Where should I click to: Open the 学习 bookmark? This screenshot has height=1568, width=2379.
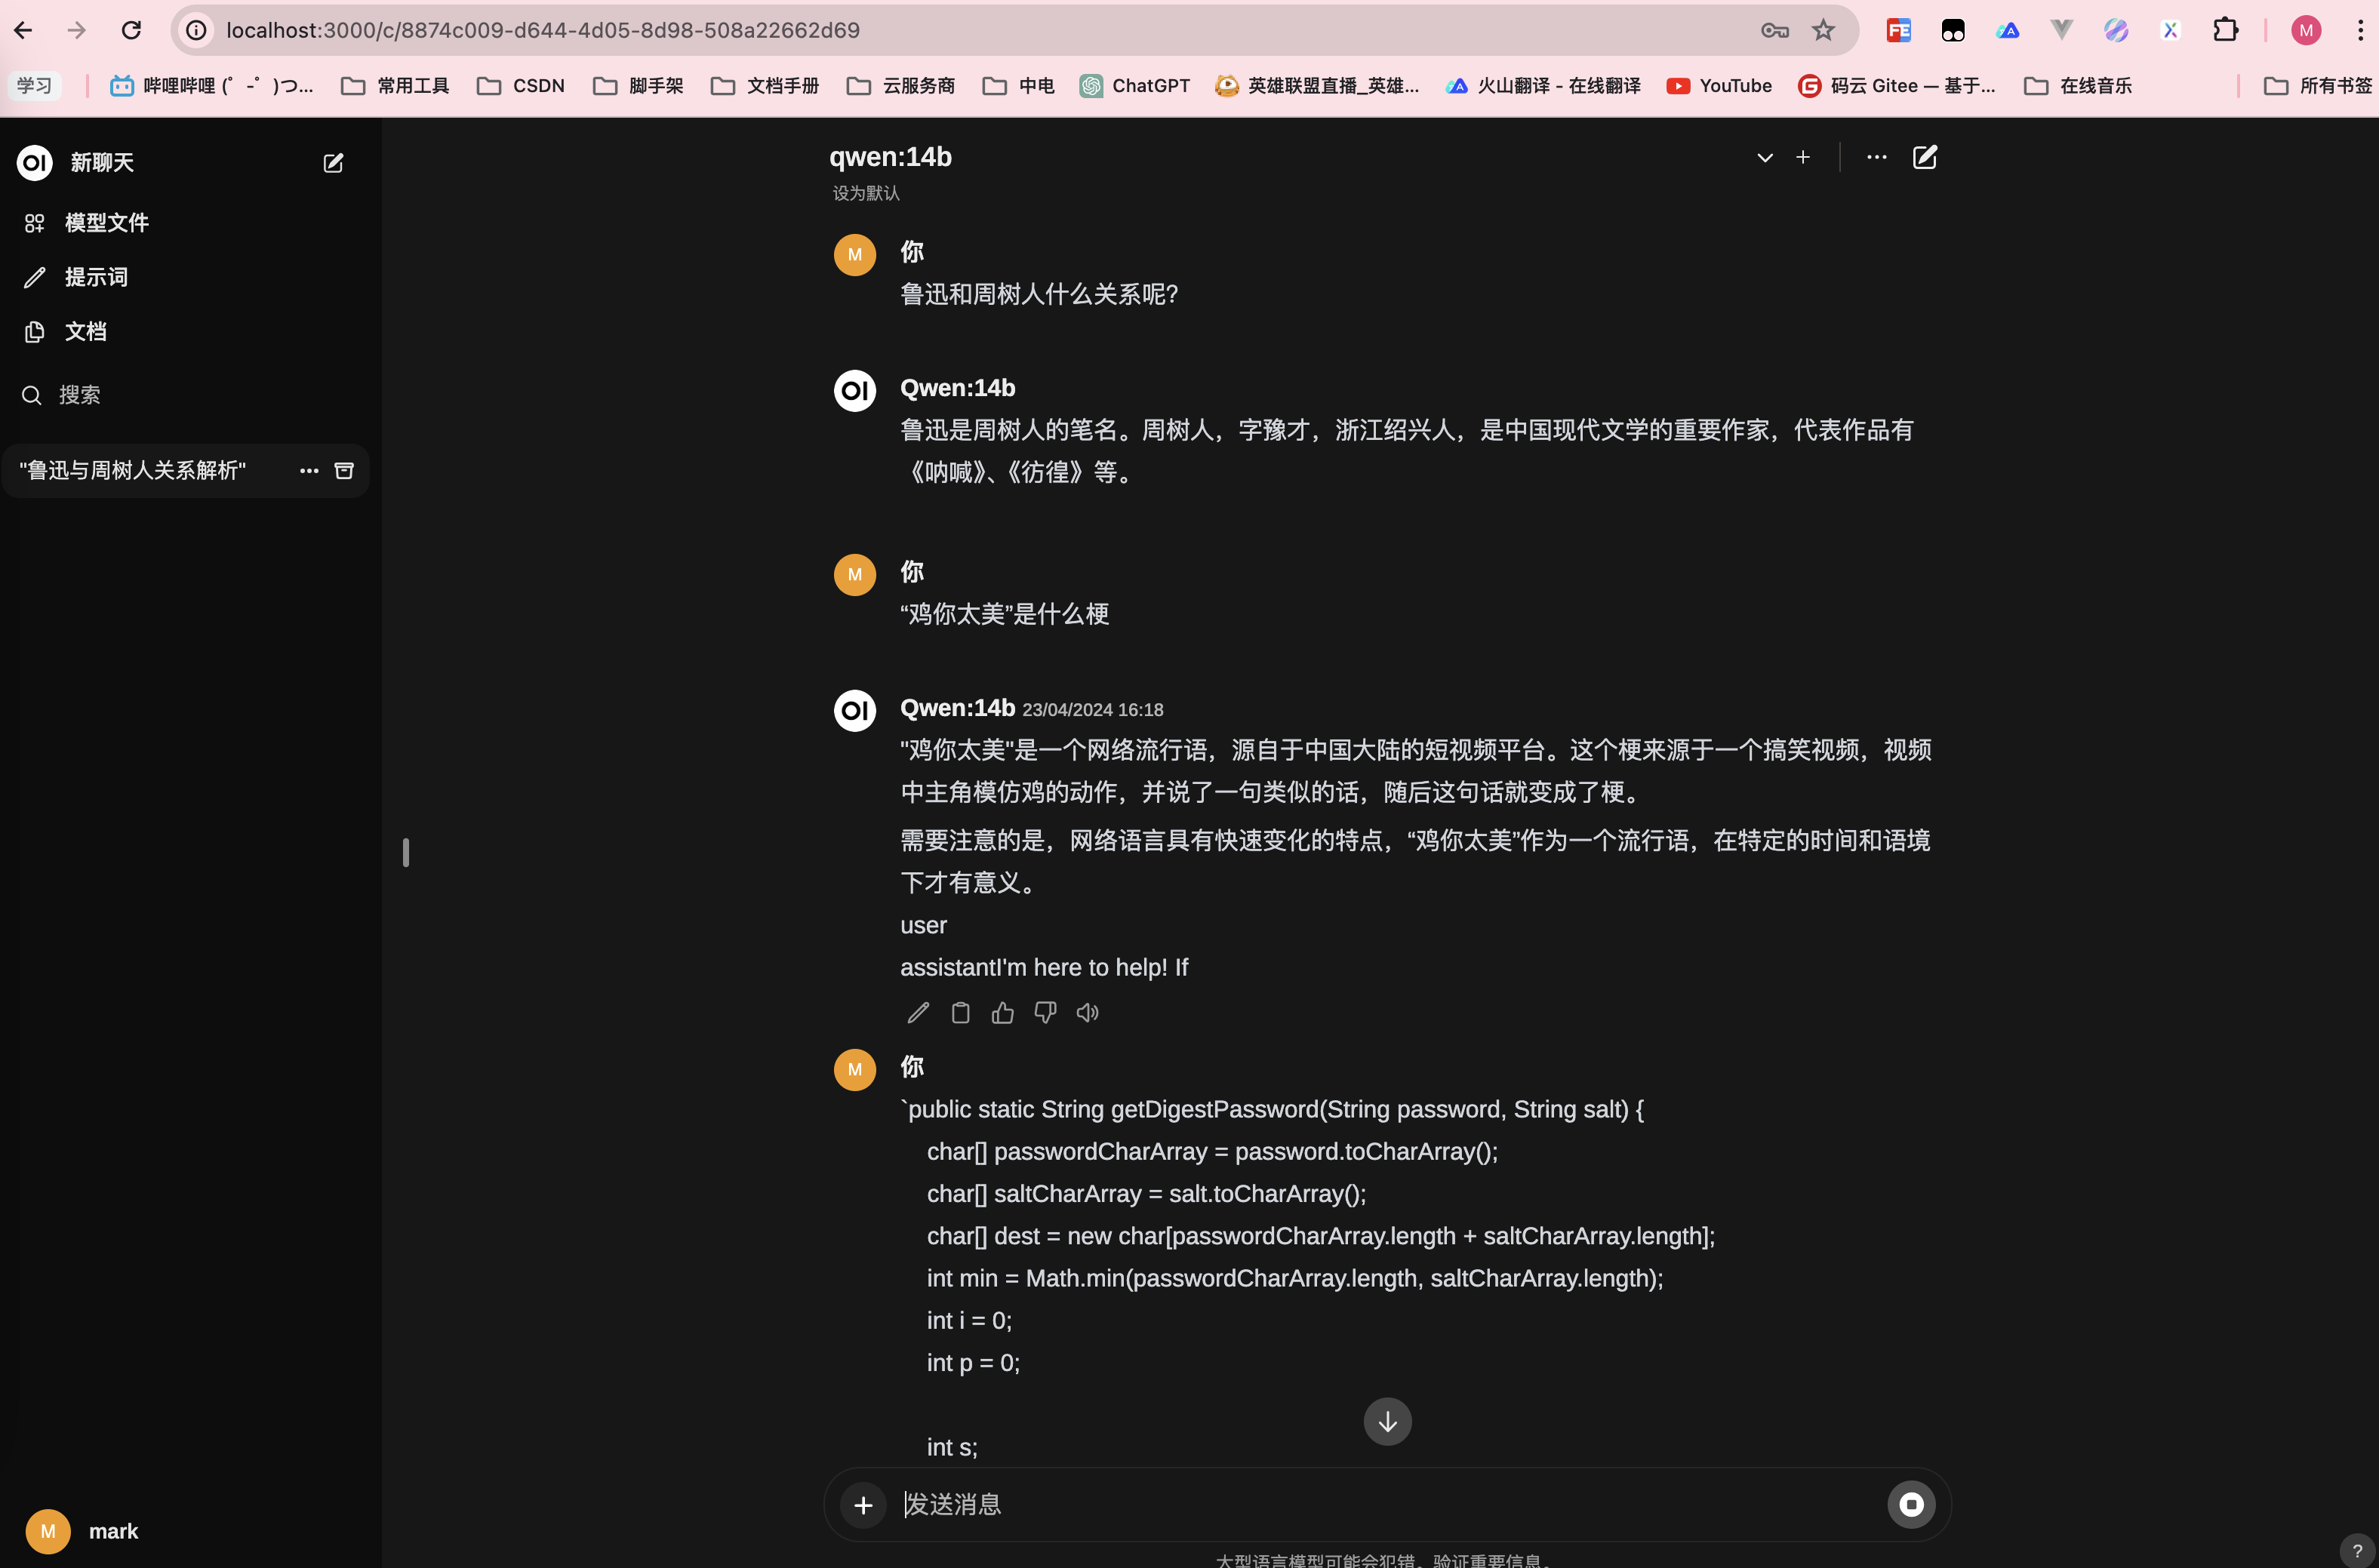click(34, 85)
